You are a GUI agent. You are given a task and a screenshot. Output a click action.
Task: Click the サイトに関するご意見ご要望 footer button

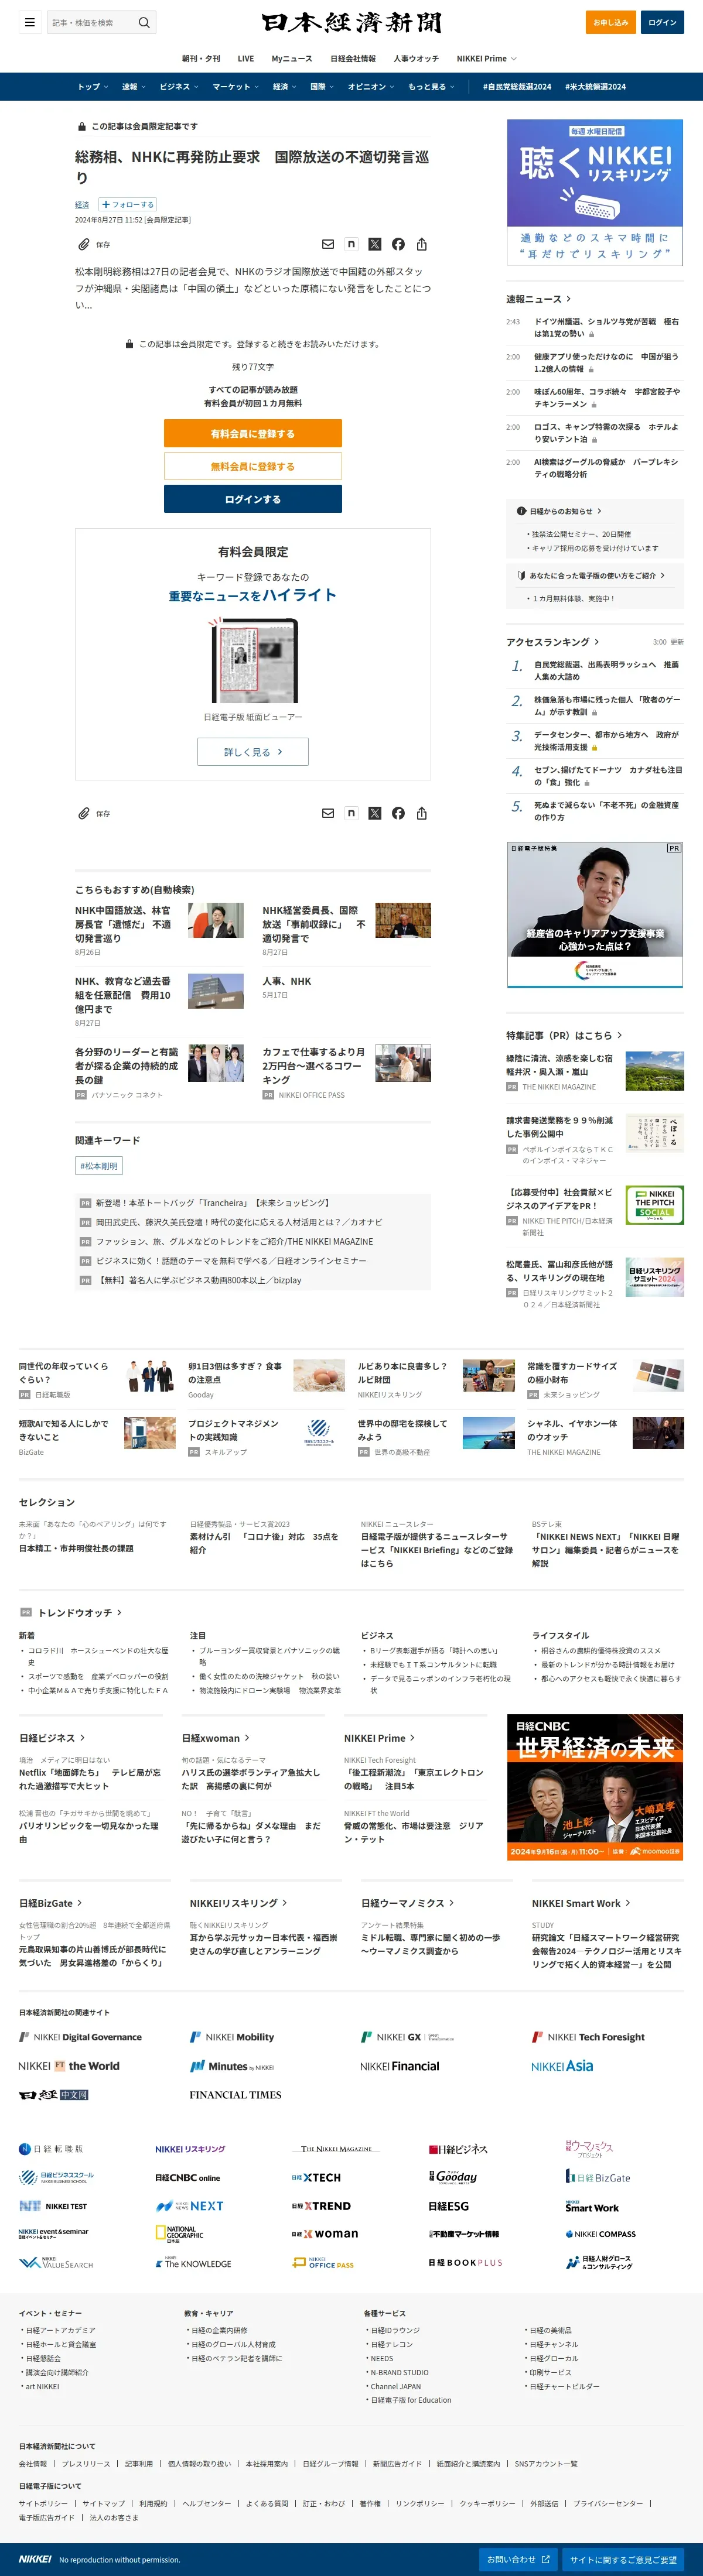(x=623, y=2559)
